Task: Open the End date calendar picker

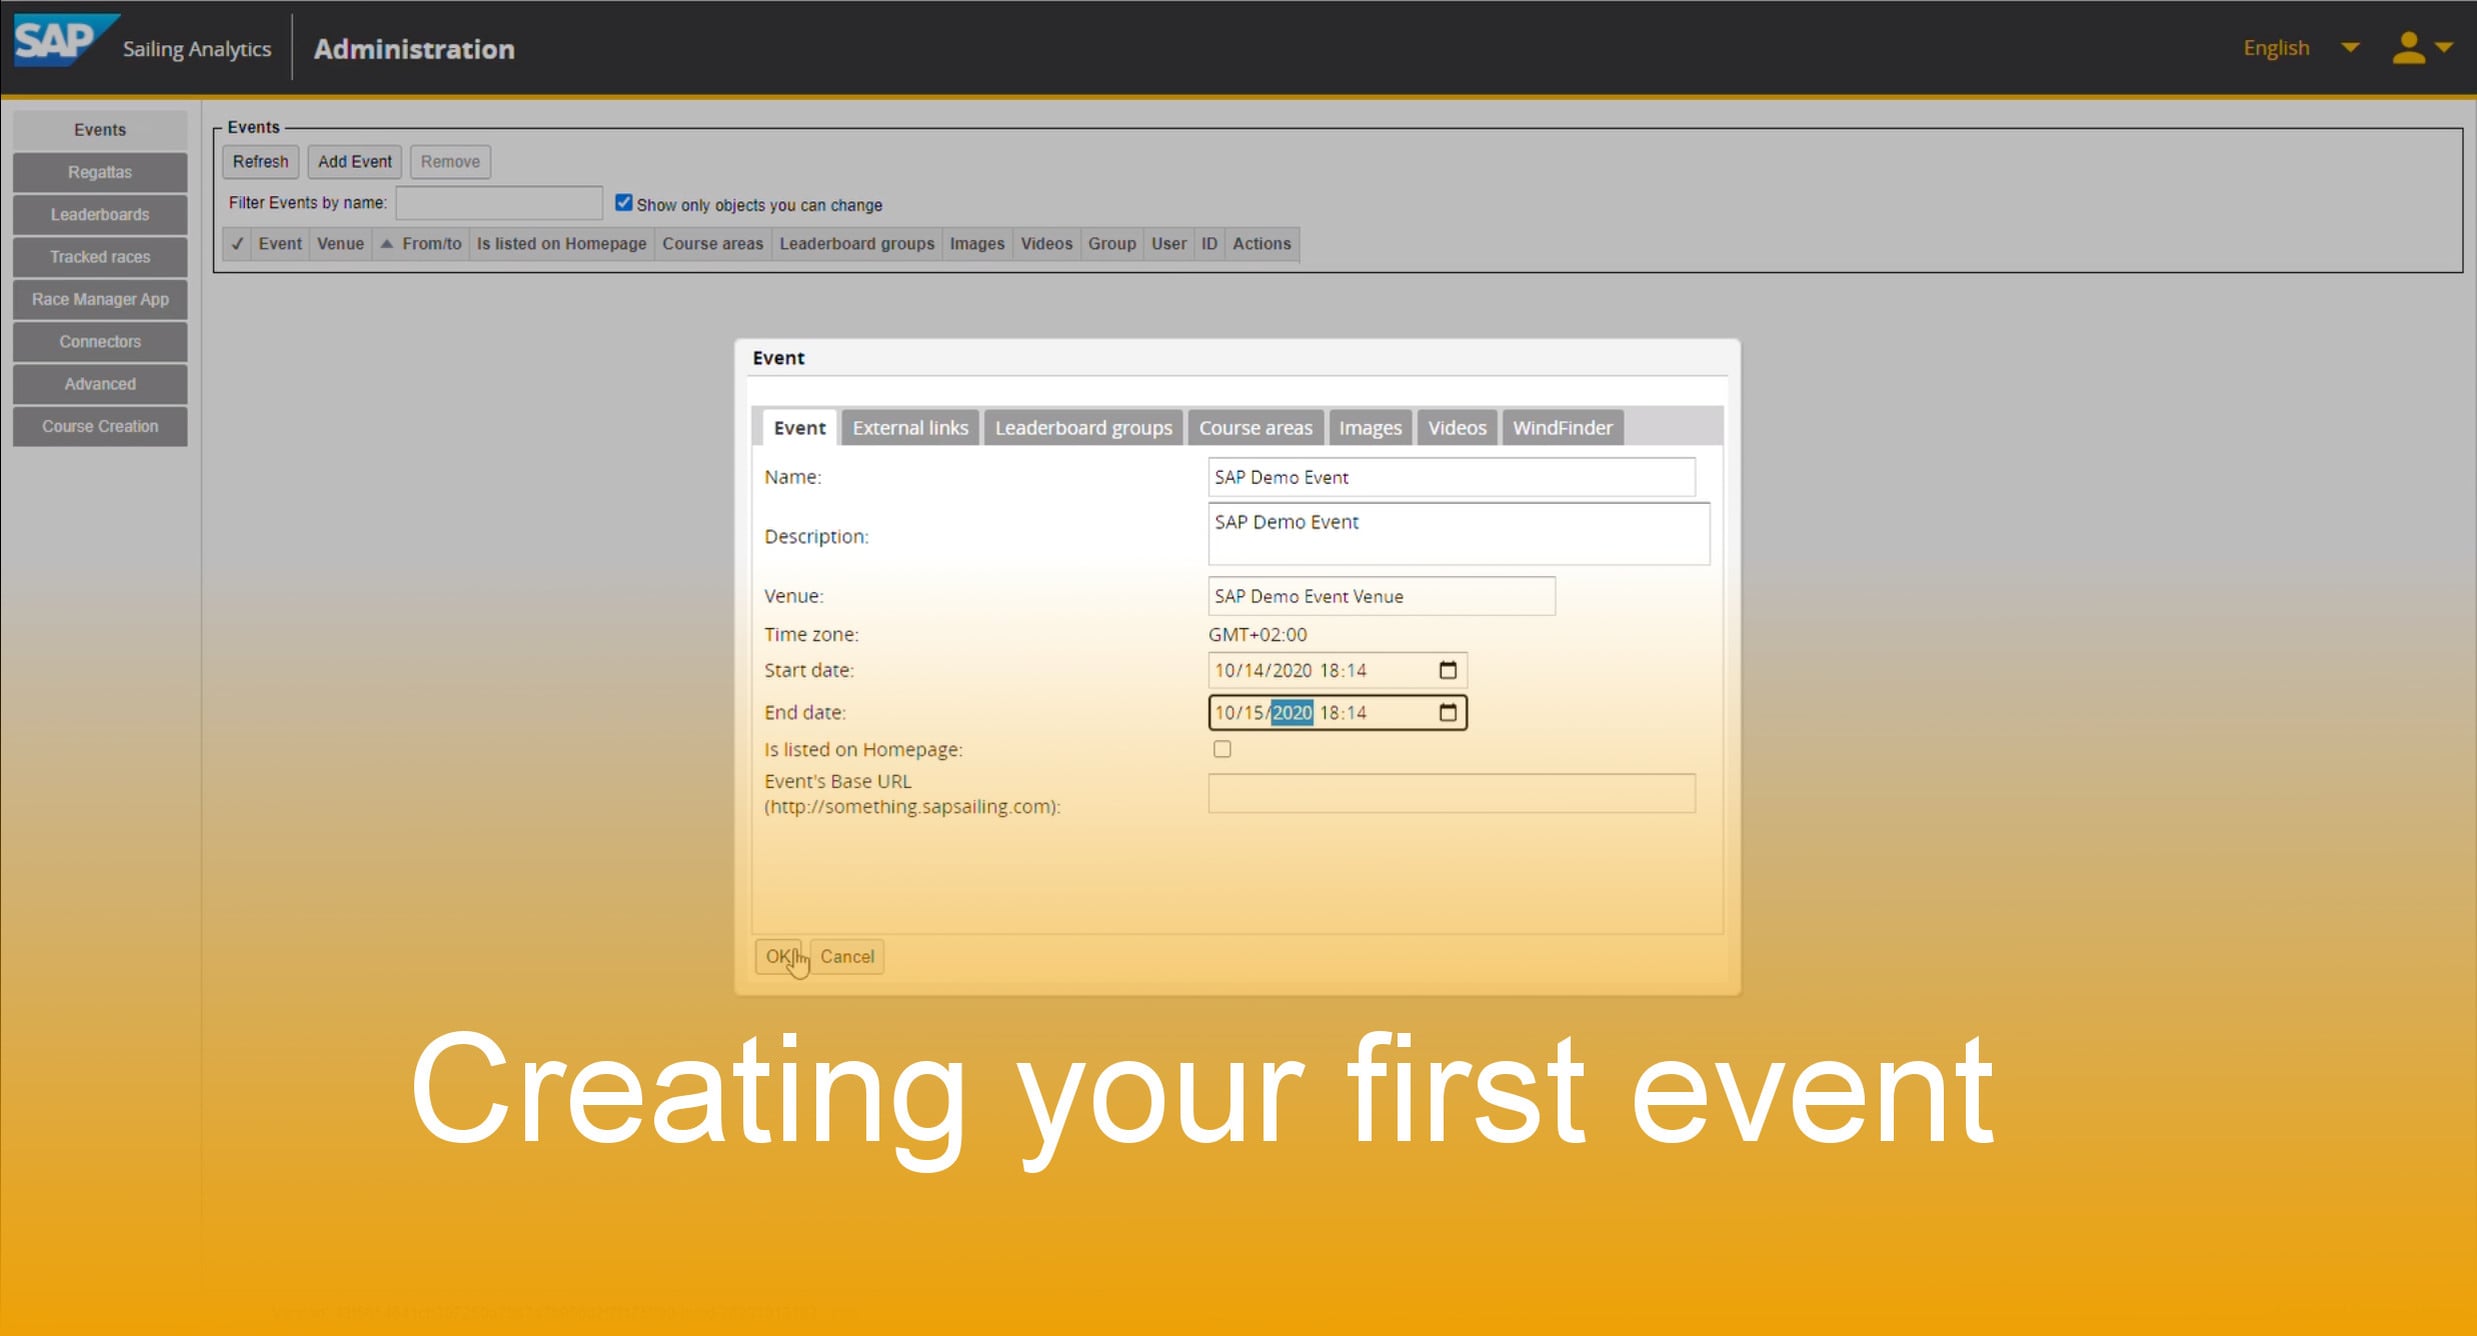Action: point(1447,712)
